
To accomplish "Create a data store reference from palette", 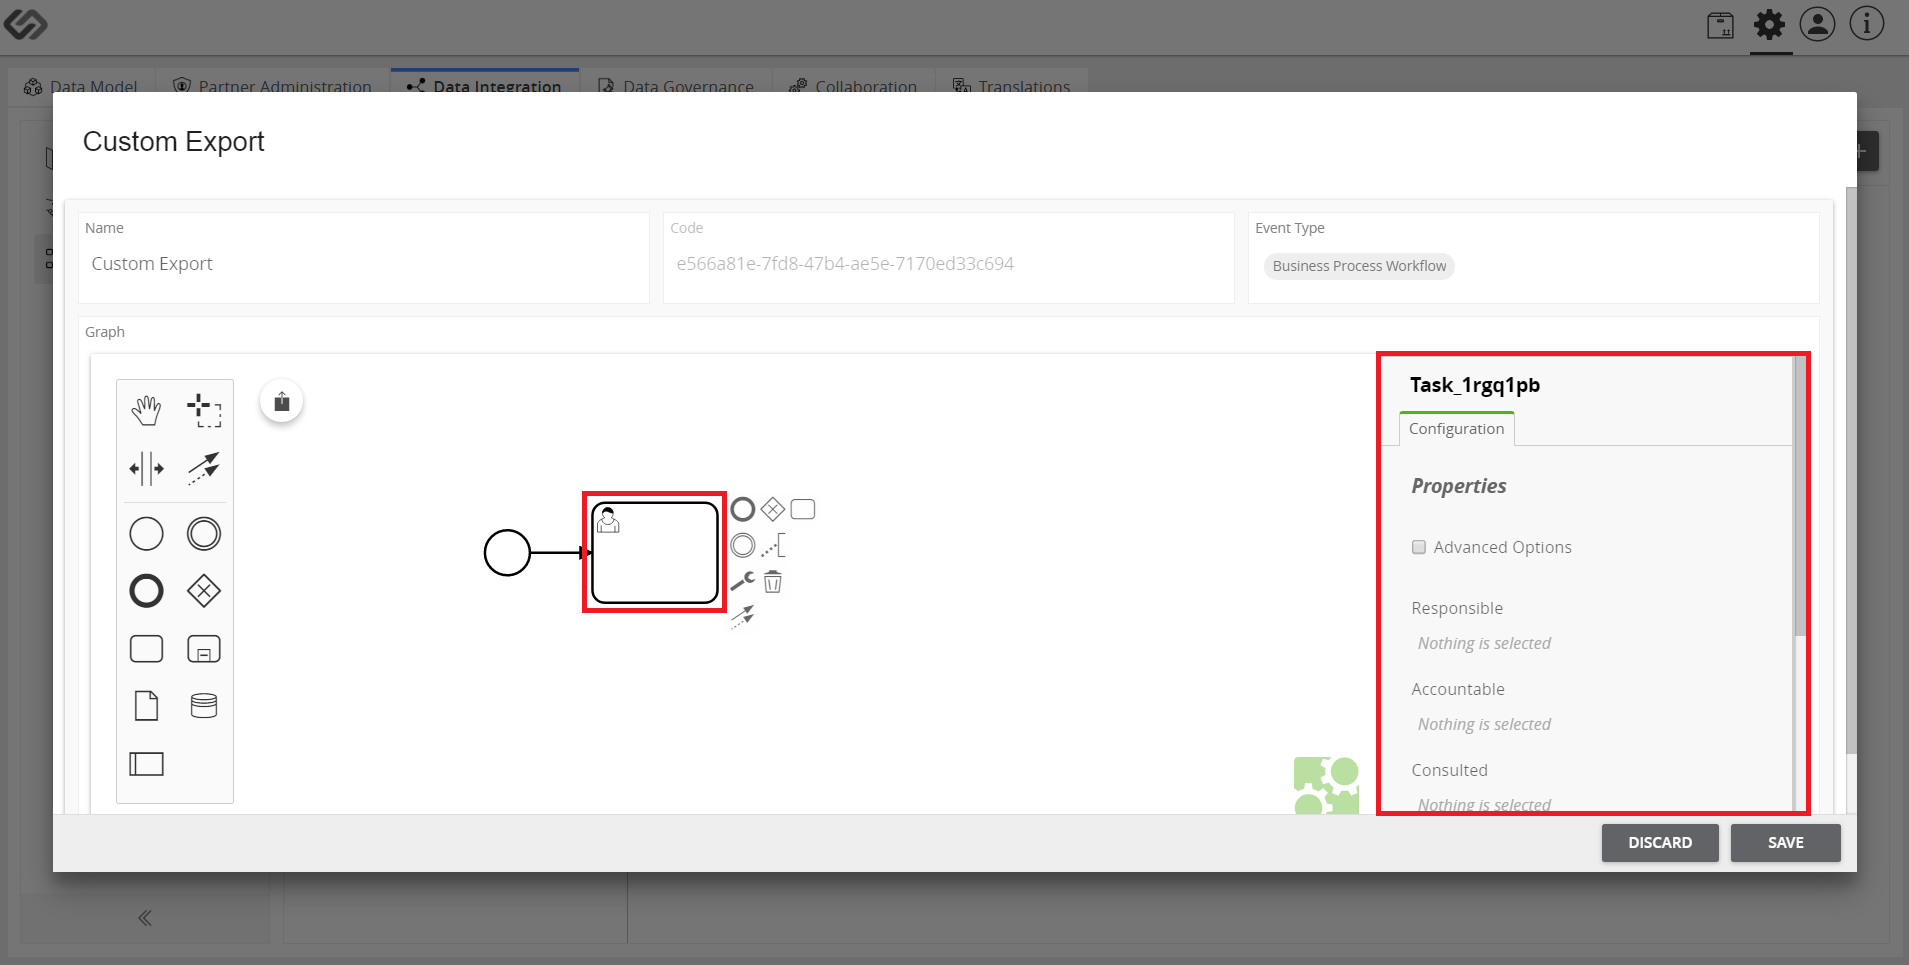I will [204, 706].
